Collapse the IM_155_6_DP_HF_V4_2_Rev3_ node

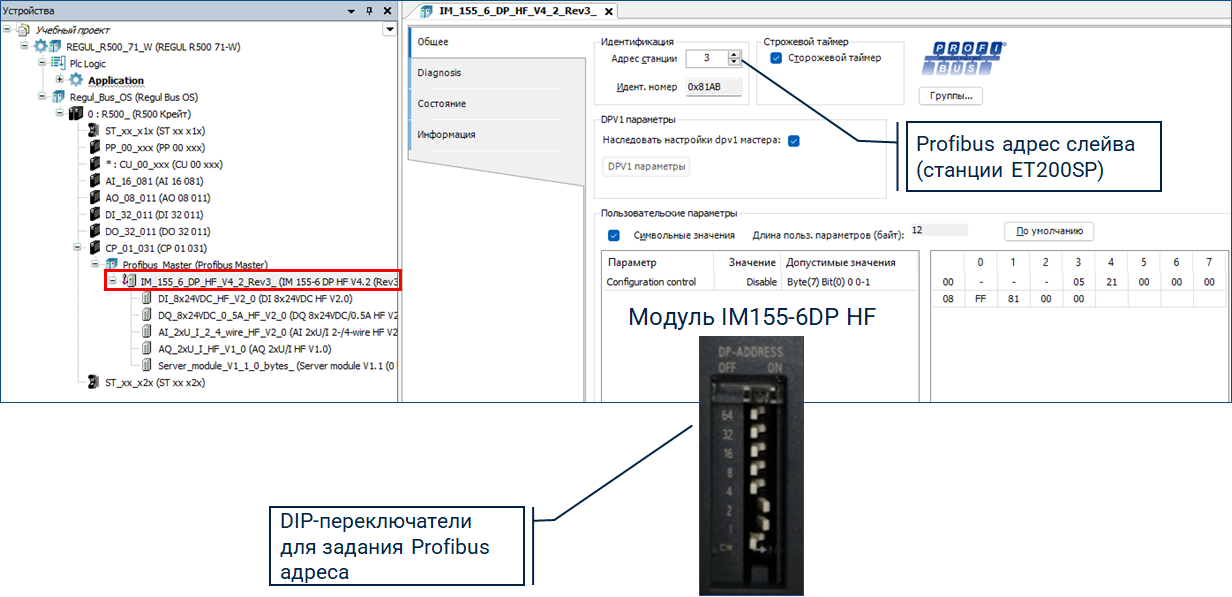(x=112, y=281)
